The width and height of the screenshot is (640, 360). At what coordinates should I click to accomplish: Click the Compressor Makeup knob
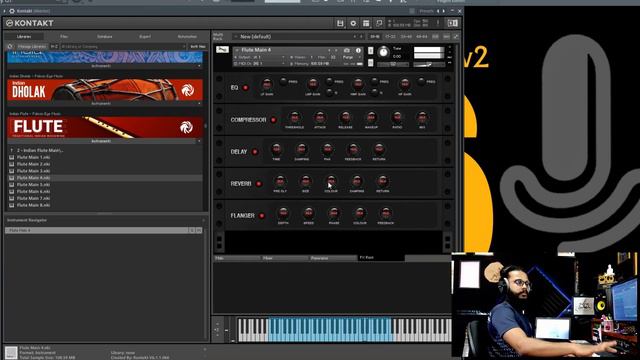click(x=371, y=118)
